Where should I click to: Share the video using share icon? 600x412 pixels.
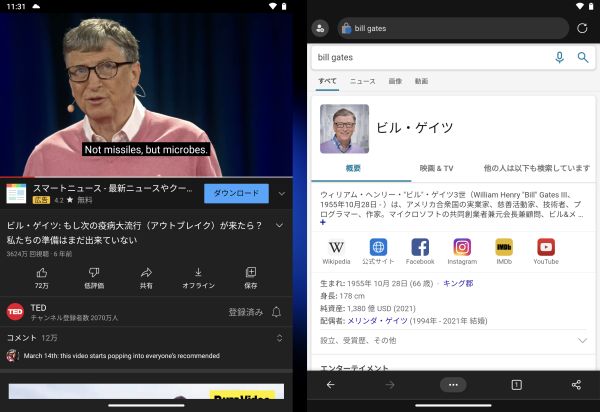146,272
